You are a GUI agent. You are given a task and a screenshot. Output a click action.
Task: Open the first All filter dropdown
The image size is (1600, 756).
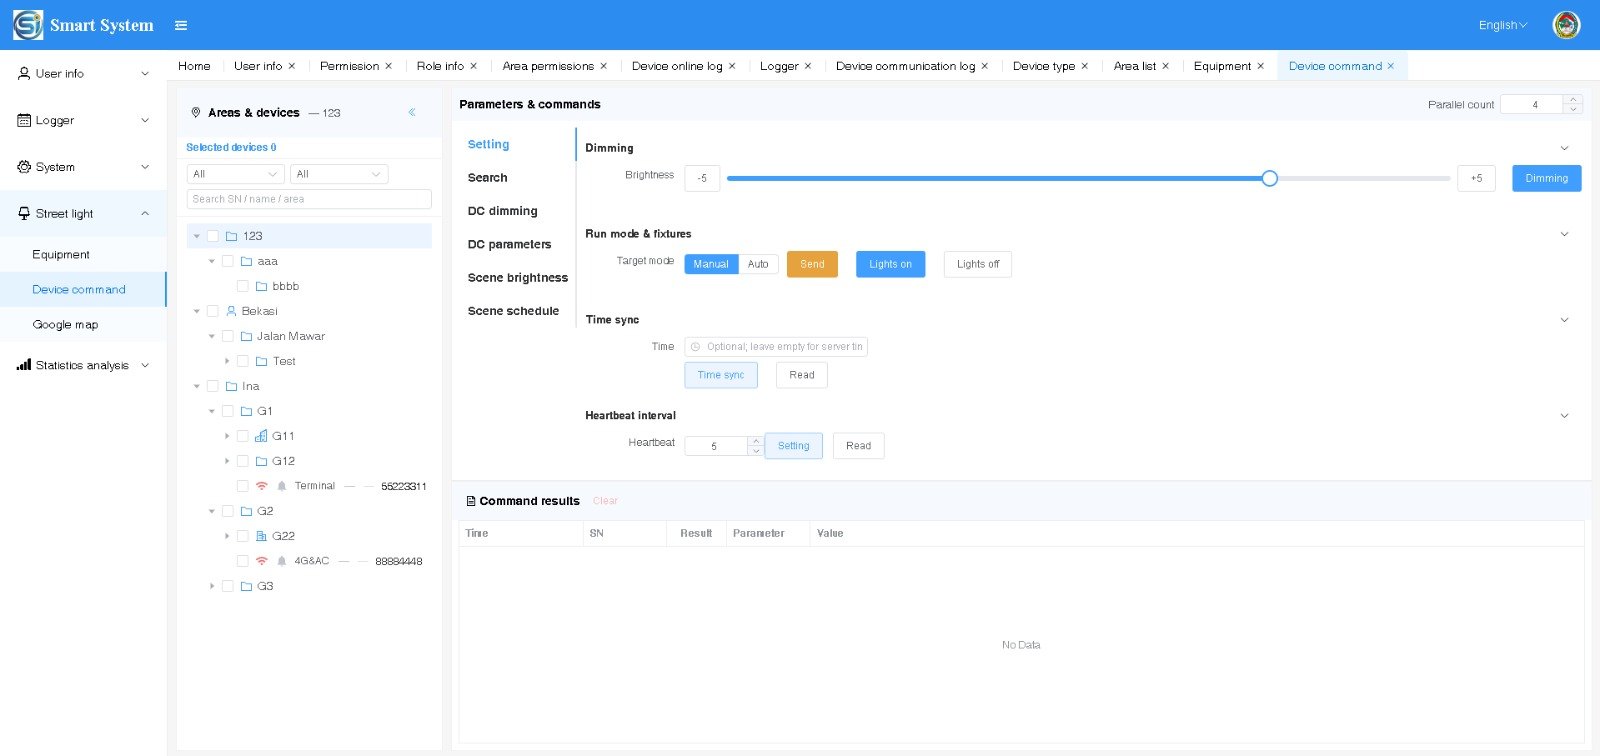(236, 174)
